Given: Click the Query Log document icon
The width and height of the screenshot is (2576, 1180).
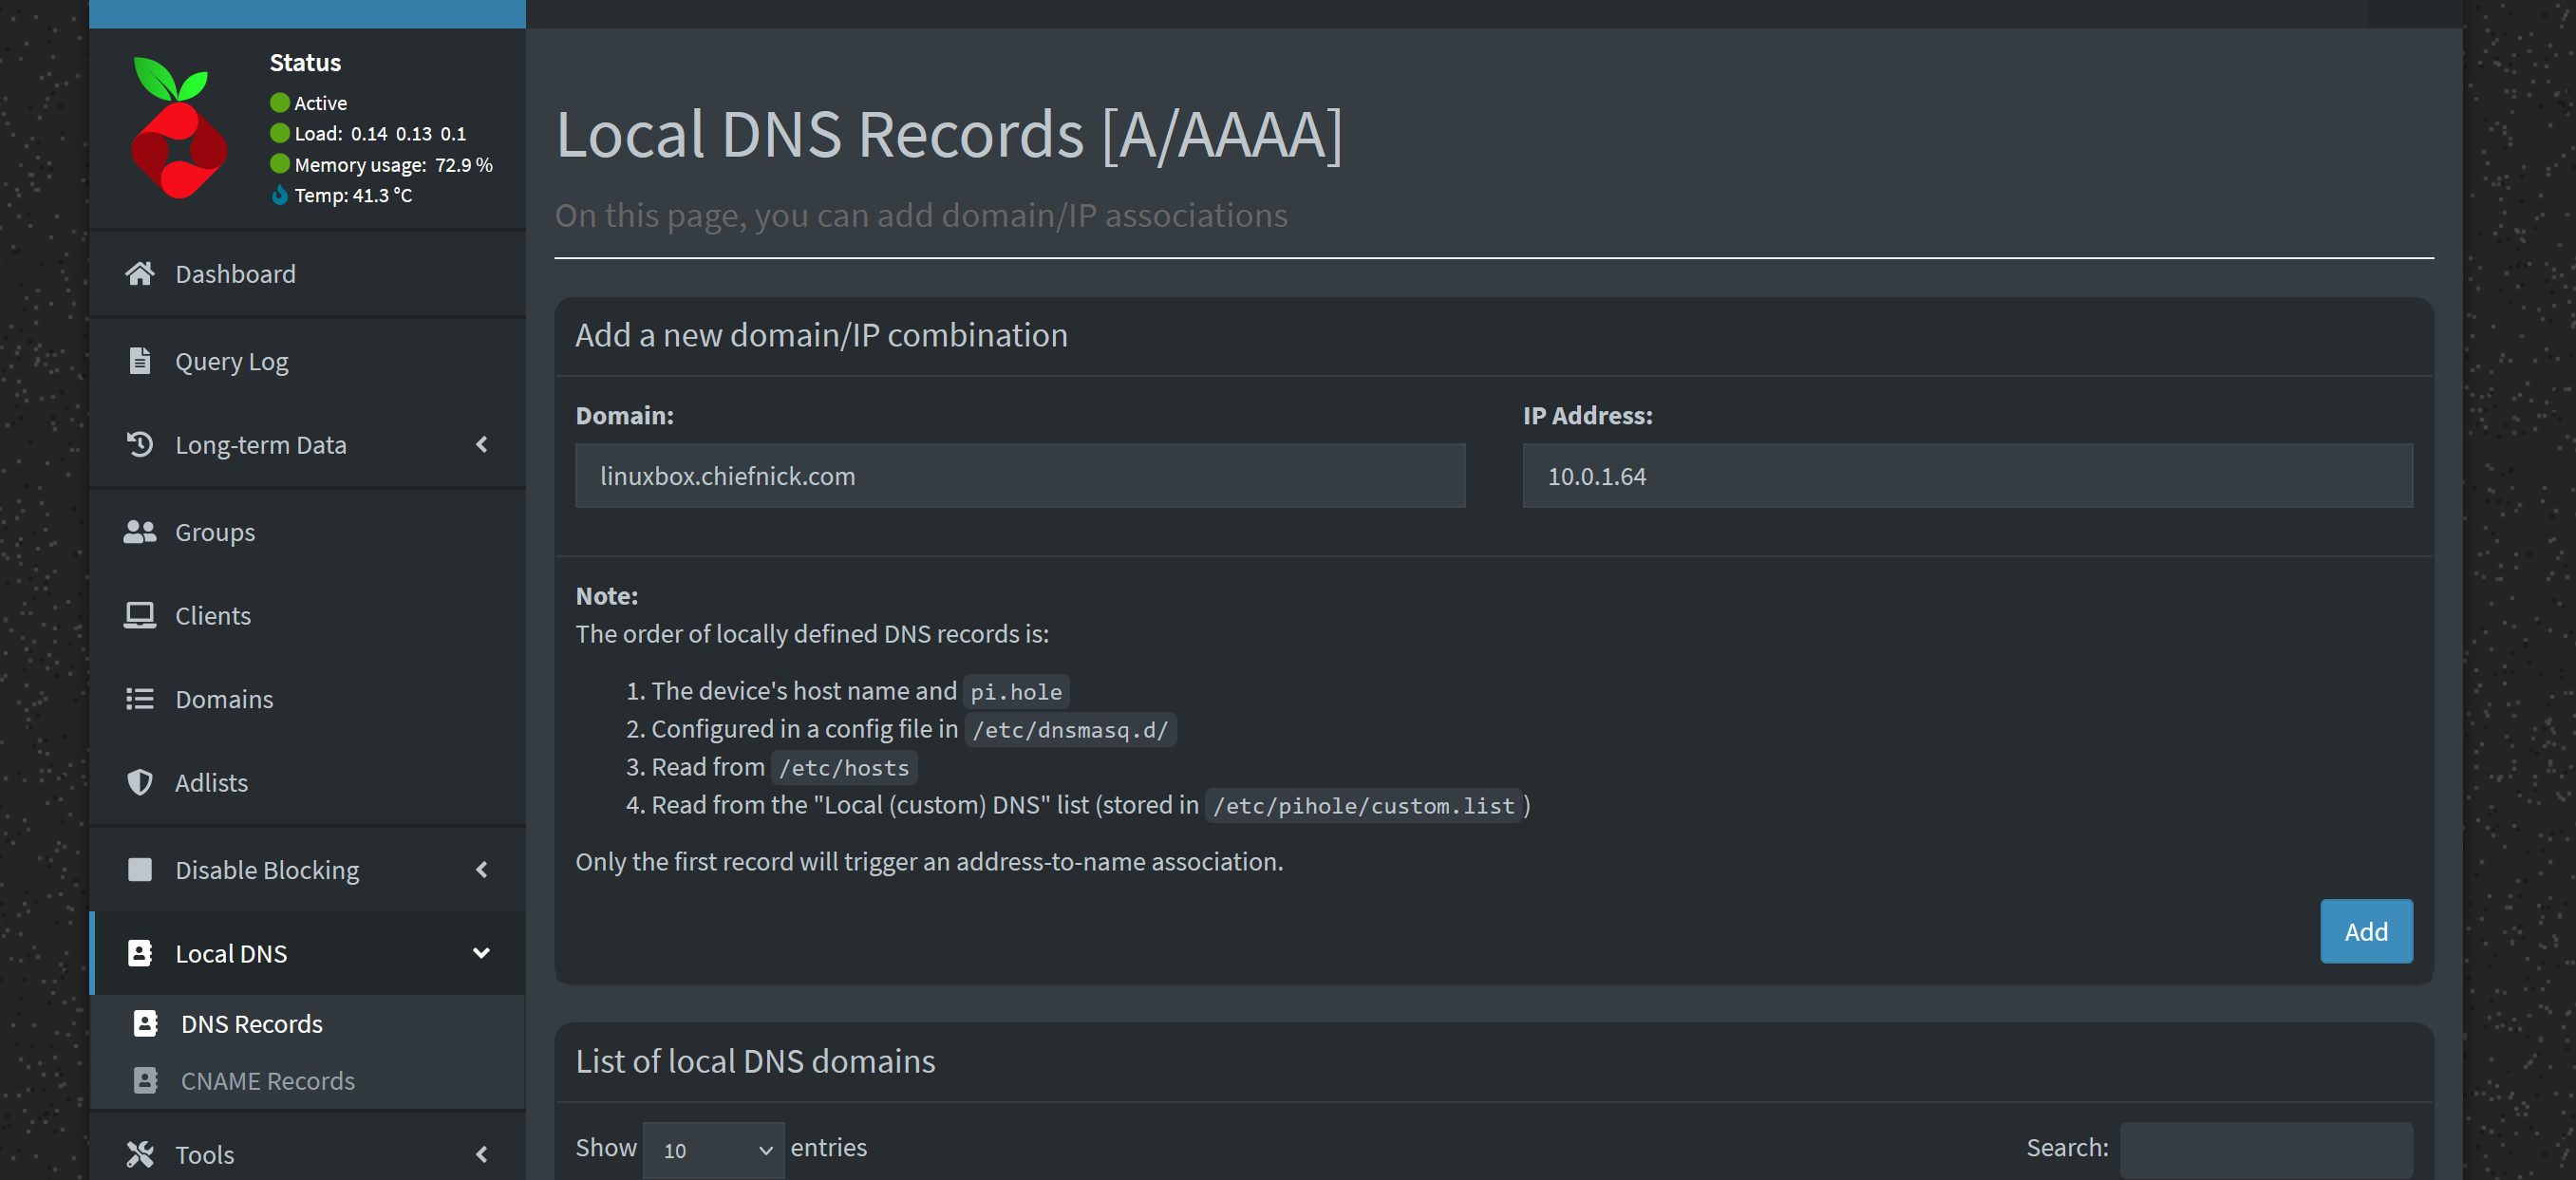Looking at the screenshot, I should (x=140, y=360).
